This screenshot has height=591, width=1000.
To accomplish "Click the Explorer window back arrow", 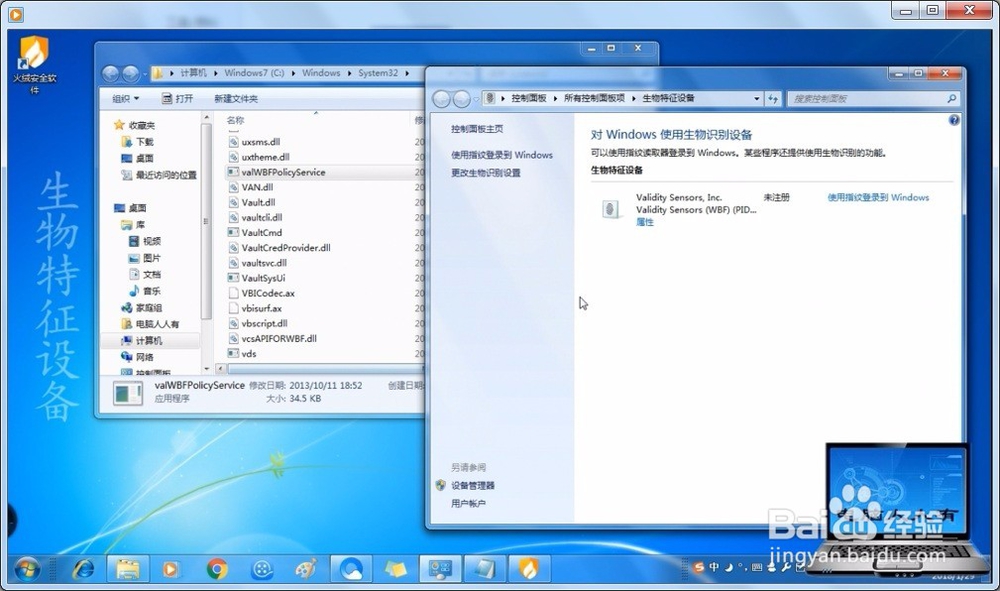I will pos(110,74).
